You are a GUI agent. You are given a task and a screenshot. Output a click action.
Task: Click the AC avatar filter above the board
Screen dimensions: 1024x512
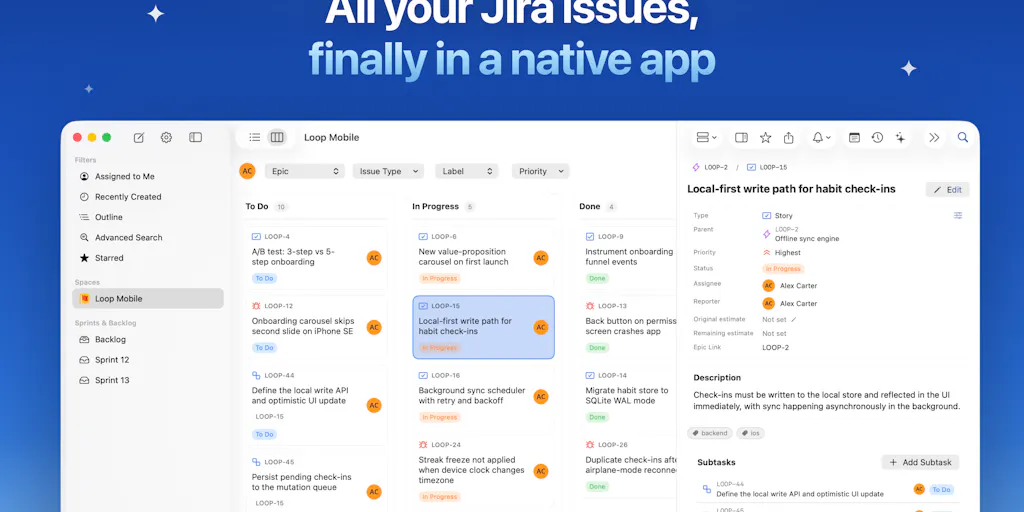247,171
